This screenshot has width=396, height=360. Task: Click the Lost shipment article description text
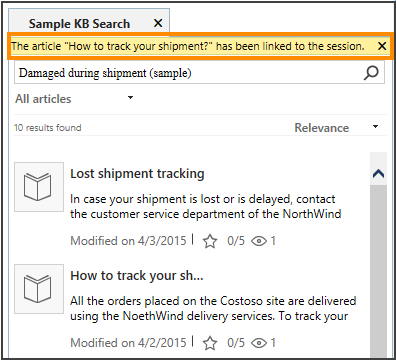tap(206, 206)
